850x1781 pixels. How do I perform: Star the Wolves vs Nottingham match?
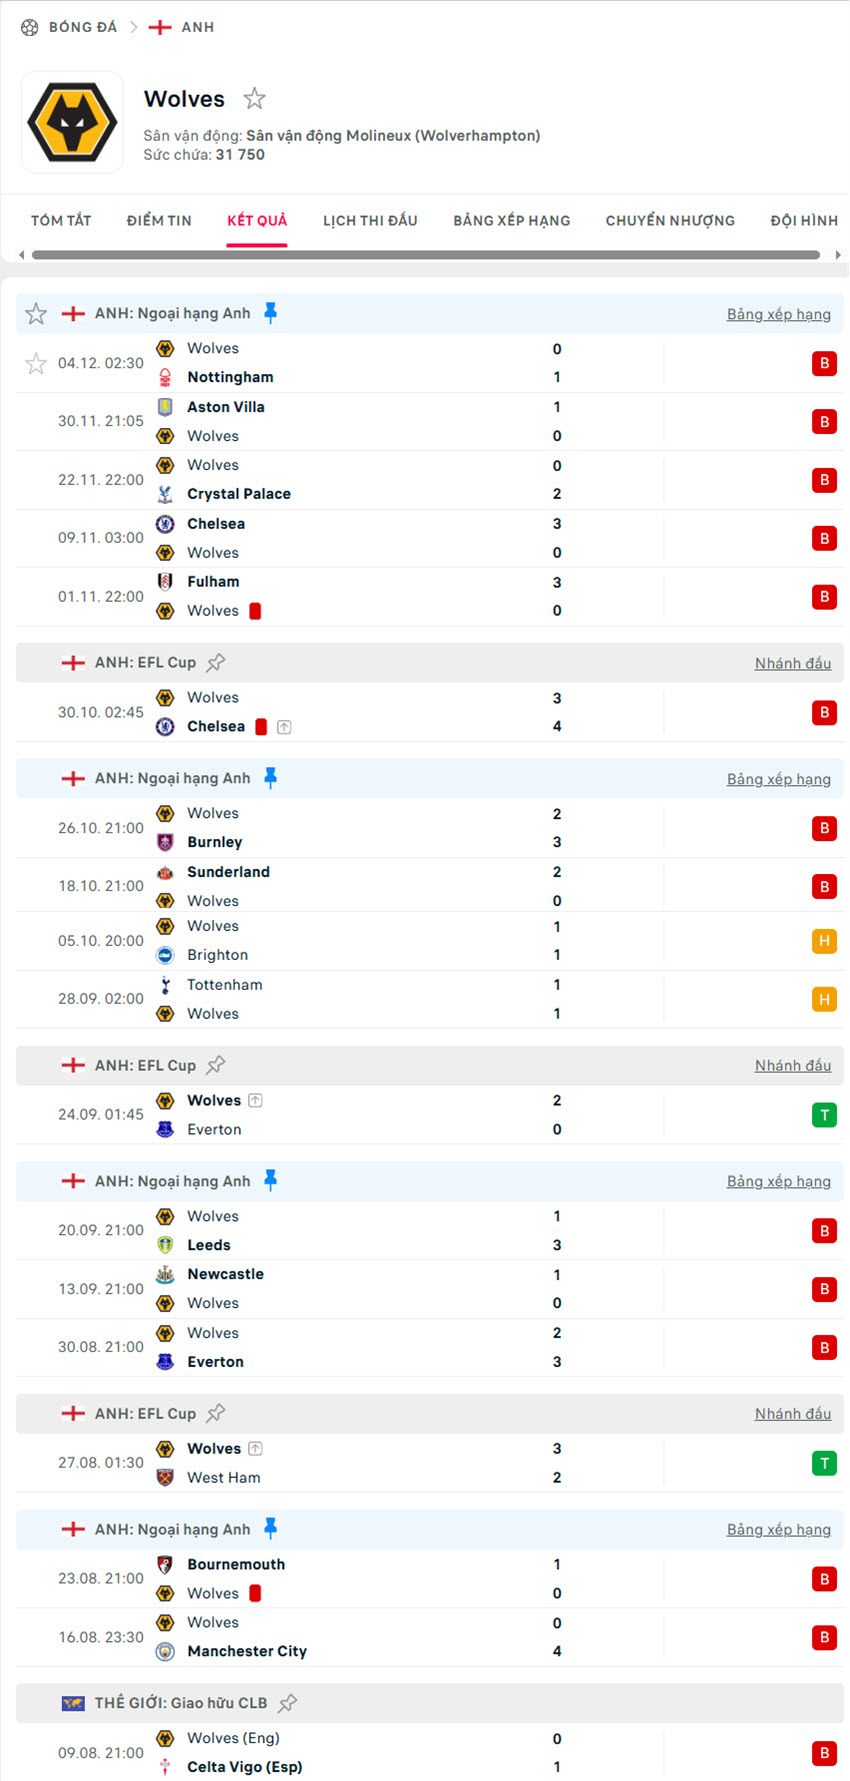point(36,363)
